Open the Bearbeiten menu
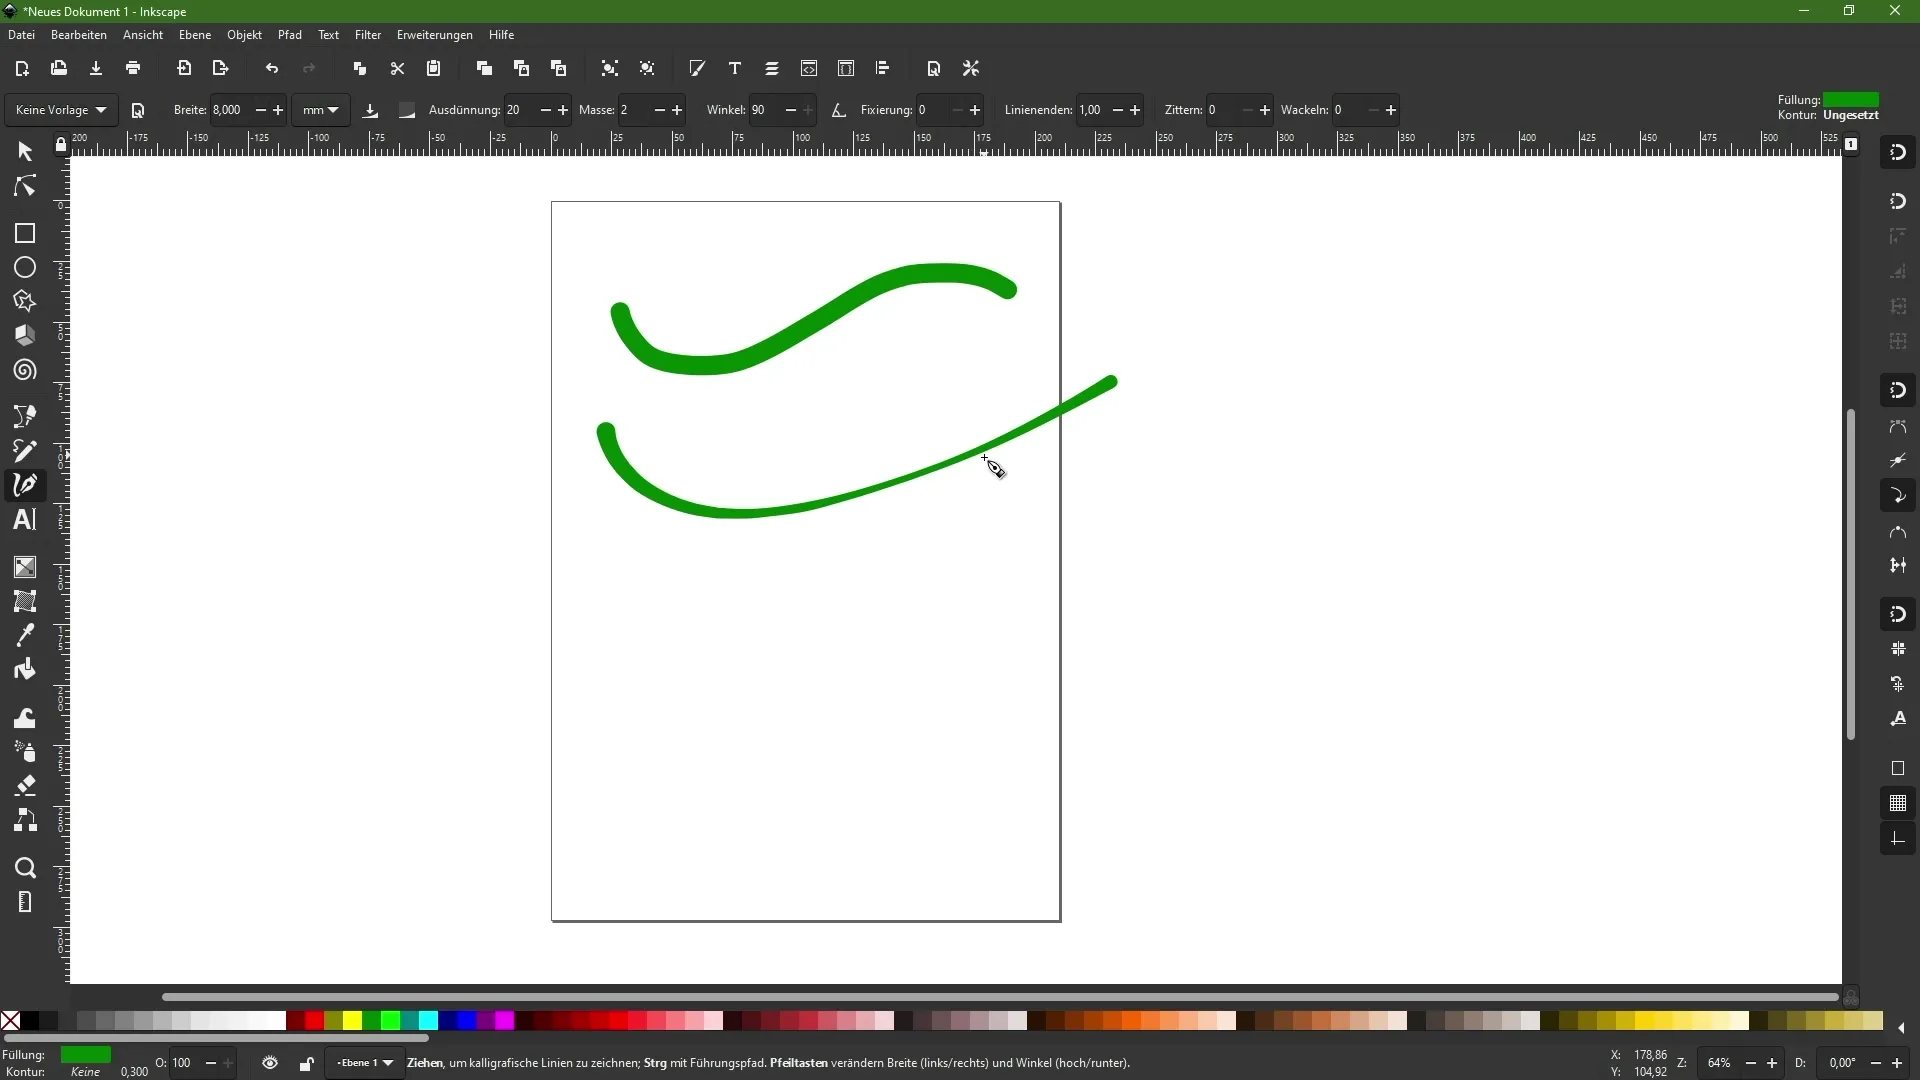 (x=79, y=35)
